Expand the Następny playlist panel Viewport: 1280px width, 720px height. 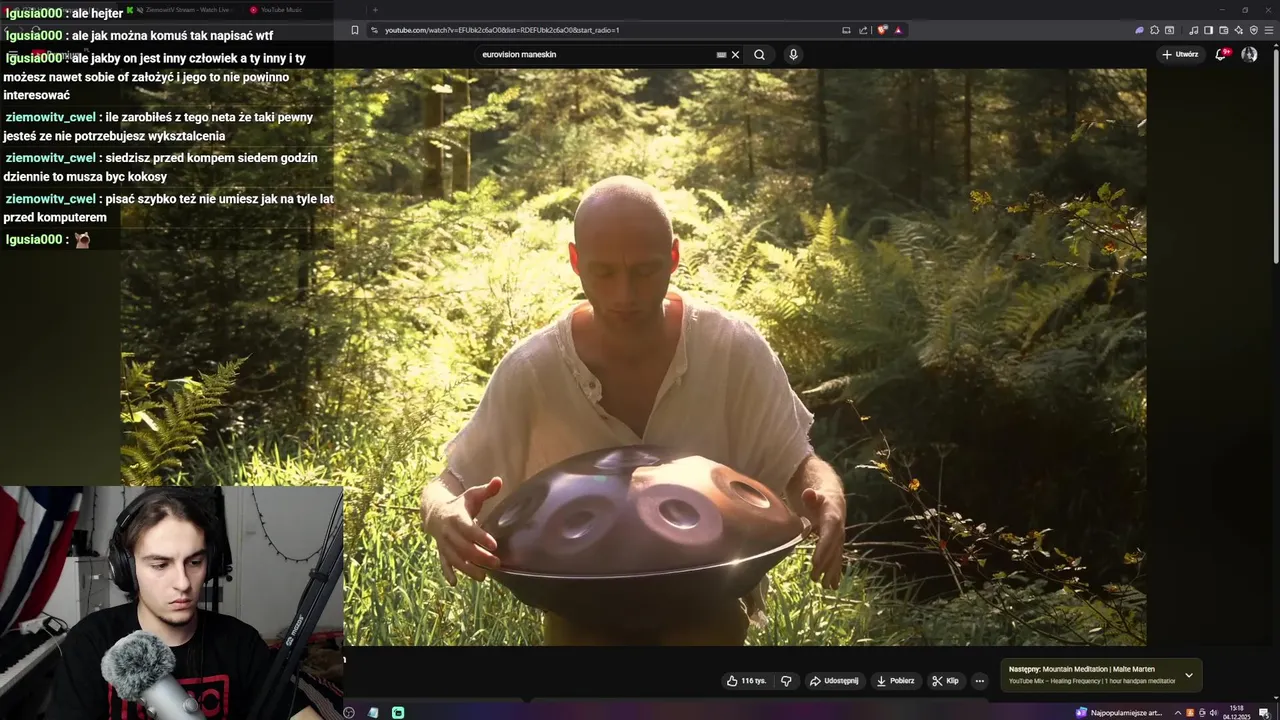[1189, 675]
